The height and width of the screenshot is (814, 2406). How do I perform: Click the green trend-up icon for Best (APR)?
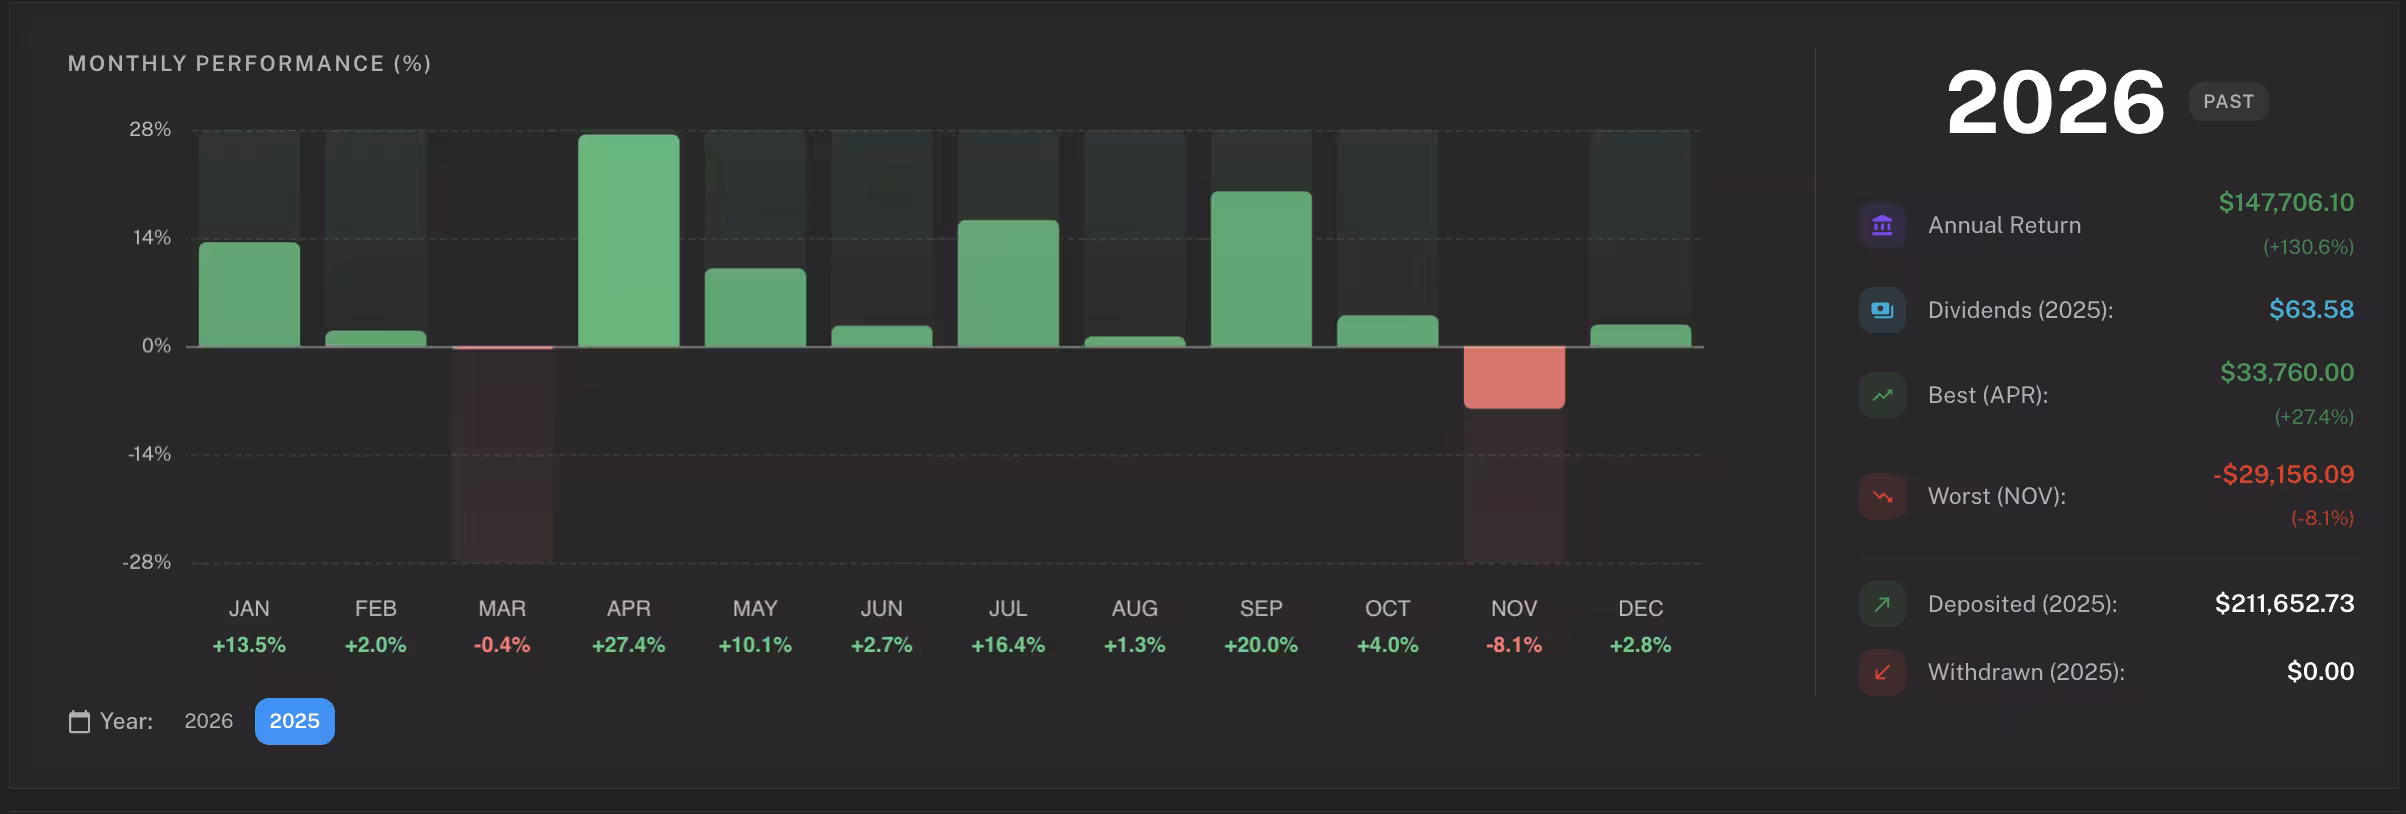[x=1882, y=395]
